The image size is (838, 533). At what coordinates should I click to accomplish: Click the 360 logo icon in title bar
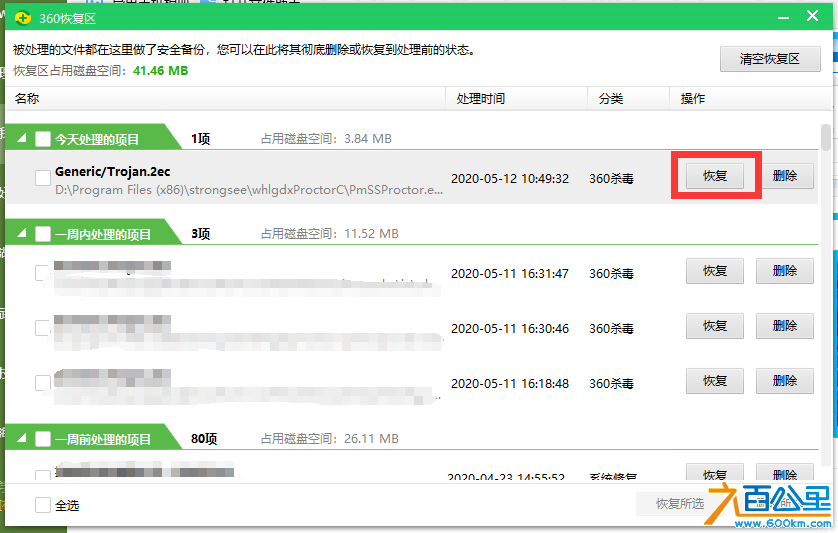coord(23,18)
